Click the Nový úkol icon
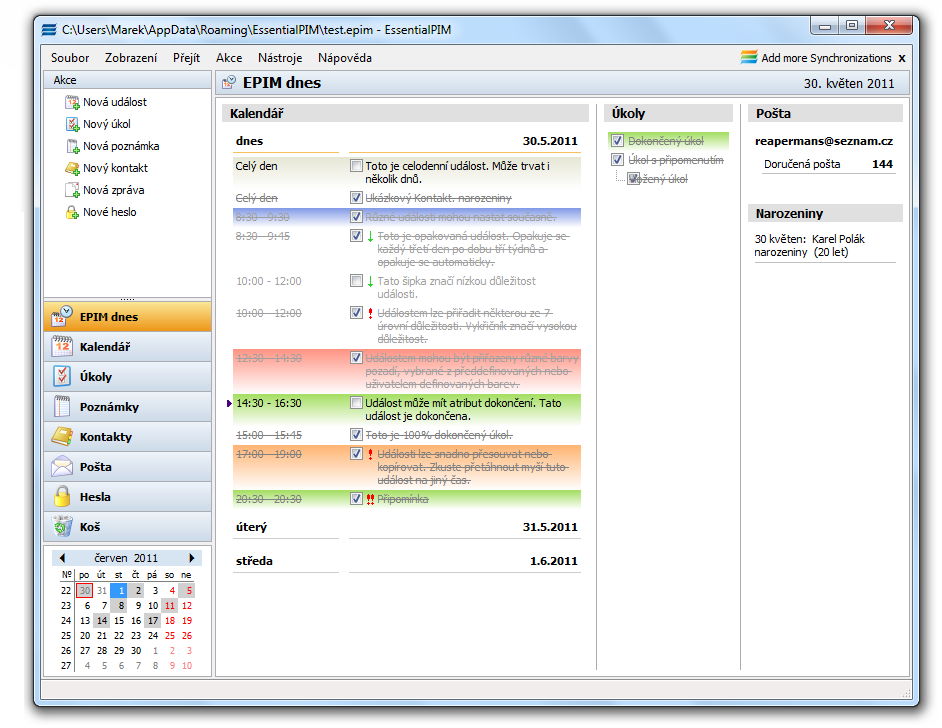942x728 pixels. click(x=72, y=124)
